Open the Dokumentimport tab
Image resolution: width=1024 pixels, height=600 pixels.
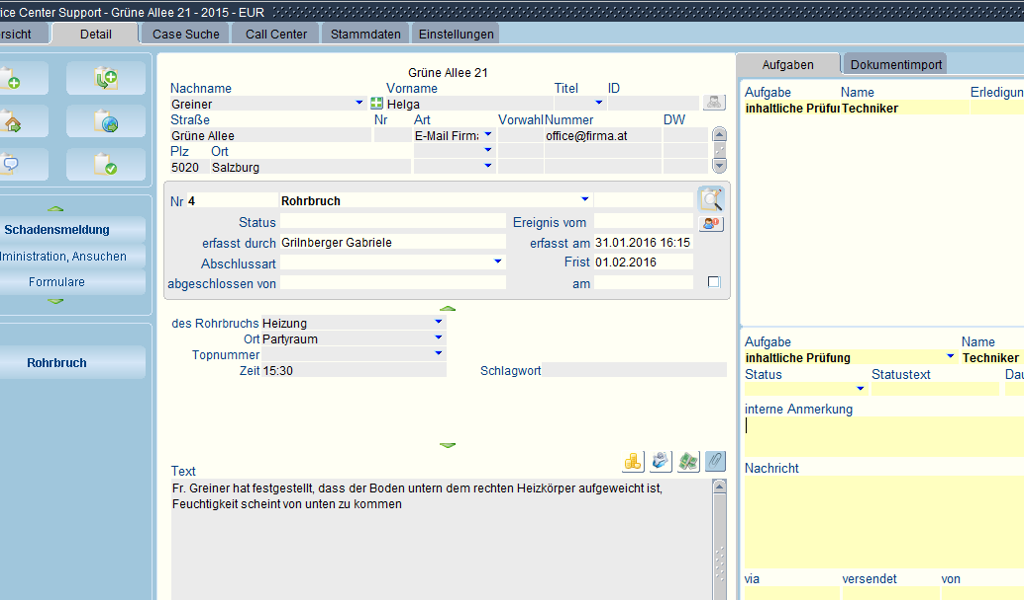[896, 65]
